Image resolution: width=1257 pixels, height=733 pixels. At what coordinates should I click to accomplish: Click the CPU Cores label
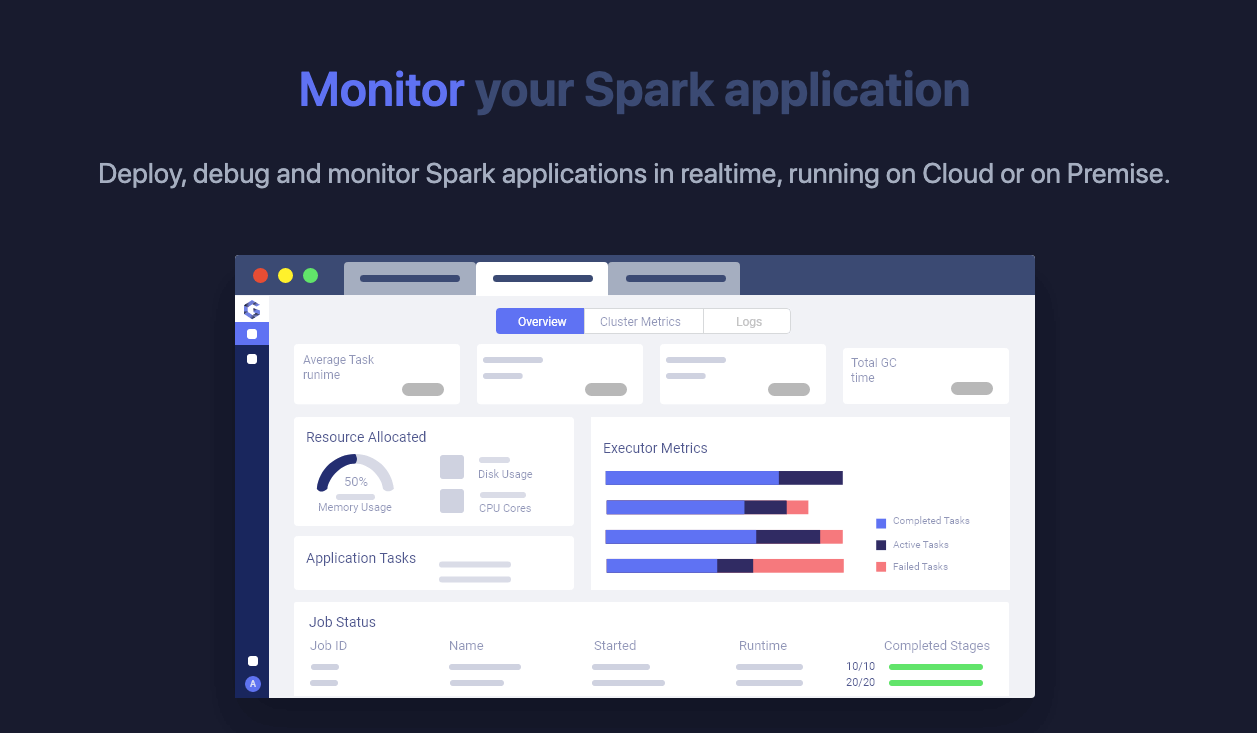click(505, 508)
